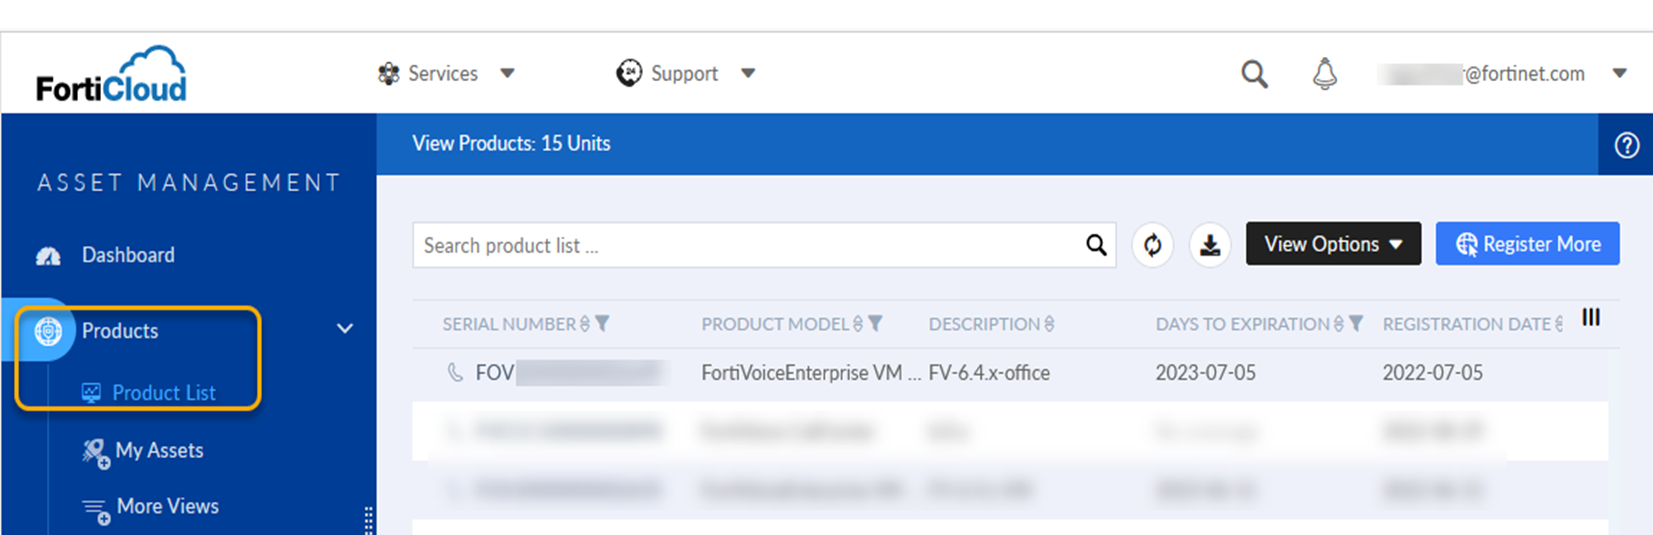Image resolution: width=1653 pixels, height=535 pixels.
Task: Click the Products globe icon
Action: pyautogui.click(x=48, y=331)
